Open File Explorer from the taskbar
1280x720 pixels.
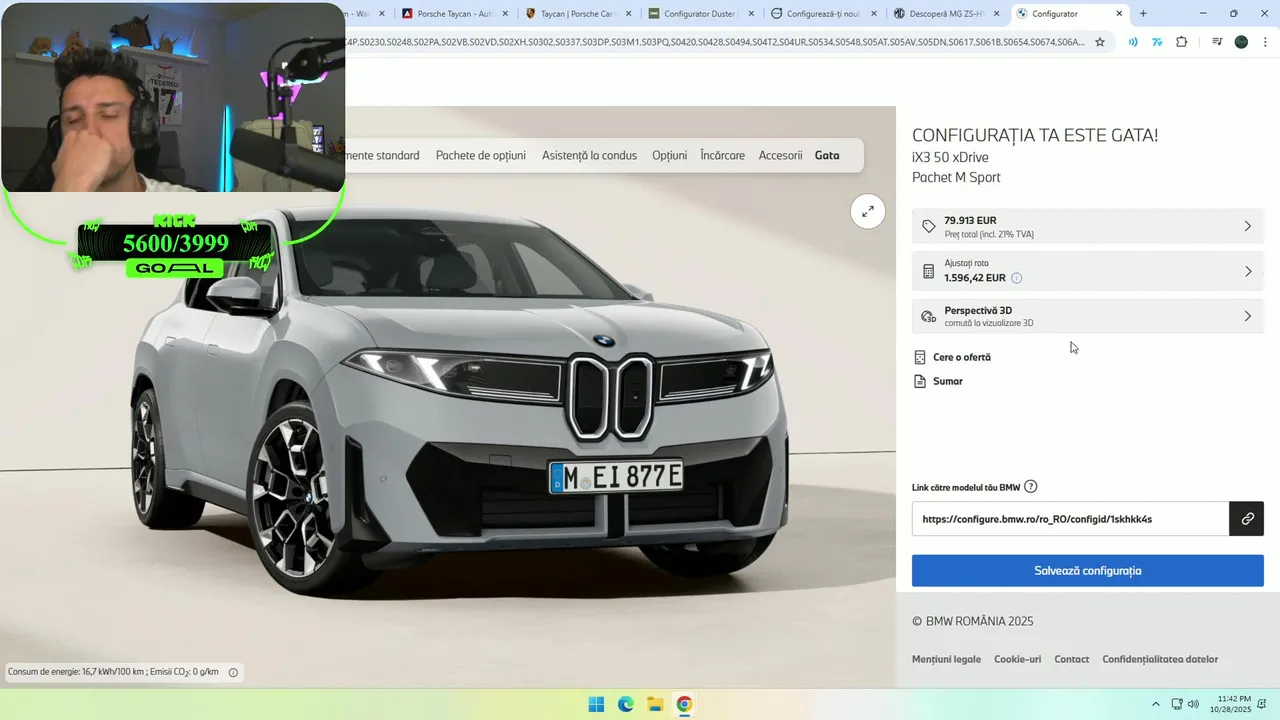(x=654, y=704)
